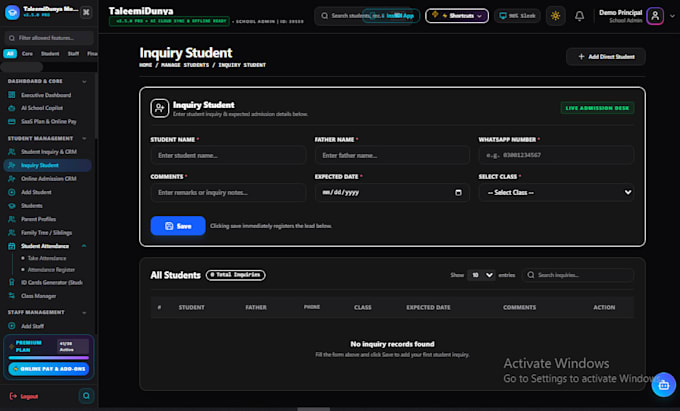Image resolution: width=680 pixels, height=411 pixels.
Task: Click the Filter allowed features search box
Action: coord(49,38)
